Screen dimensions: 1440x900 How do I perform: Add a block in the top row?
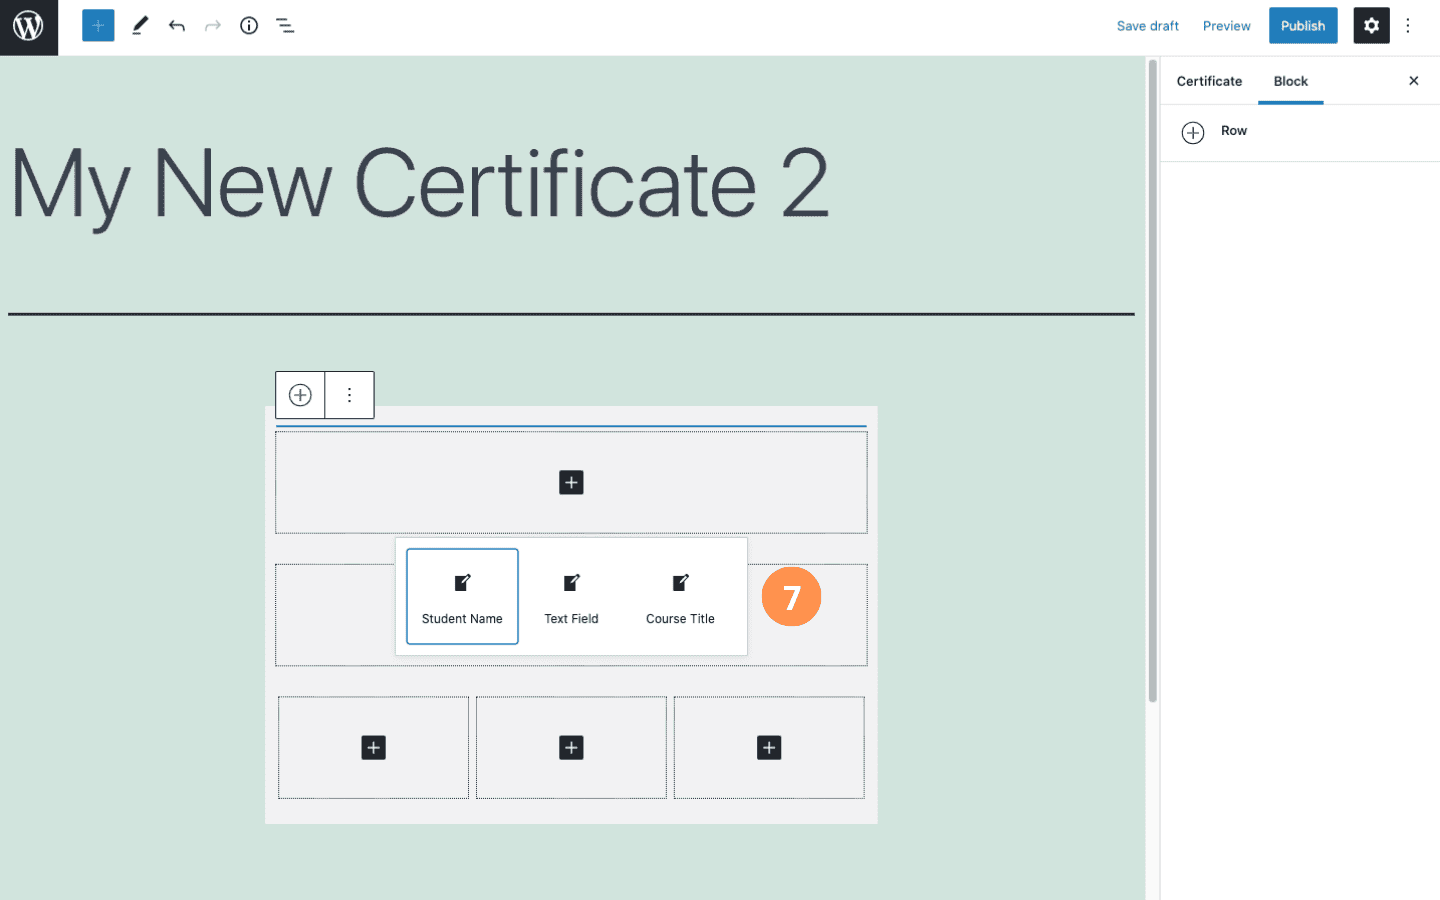571,483
